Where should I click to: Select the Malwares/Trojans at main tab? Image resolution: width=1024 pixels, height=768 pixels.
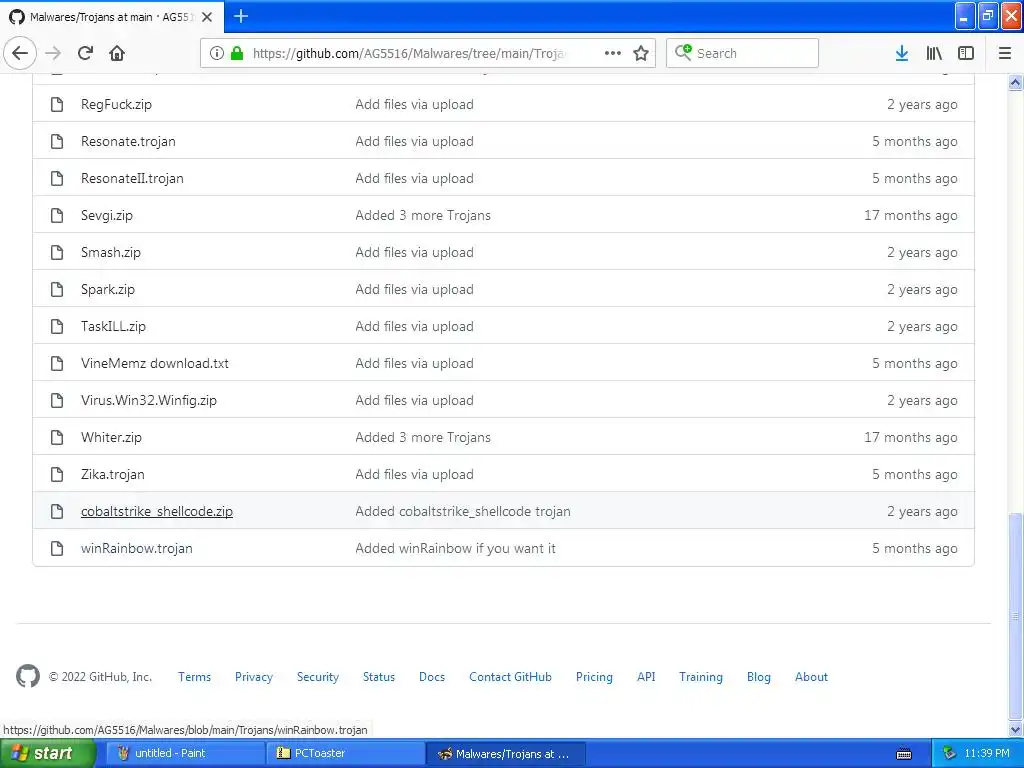click(111, 17)
